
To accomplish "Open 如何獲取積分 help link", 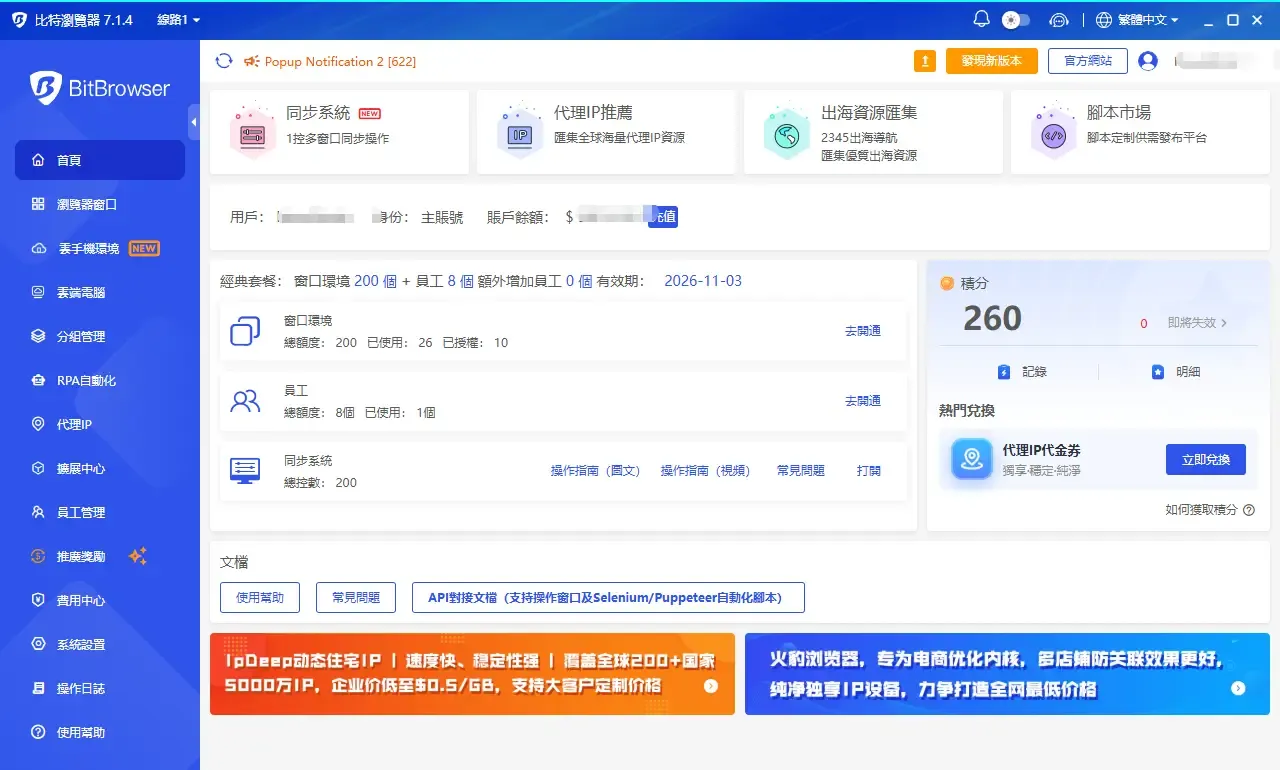I will (x=1210, y=510).
